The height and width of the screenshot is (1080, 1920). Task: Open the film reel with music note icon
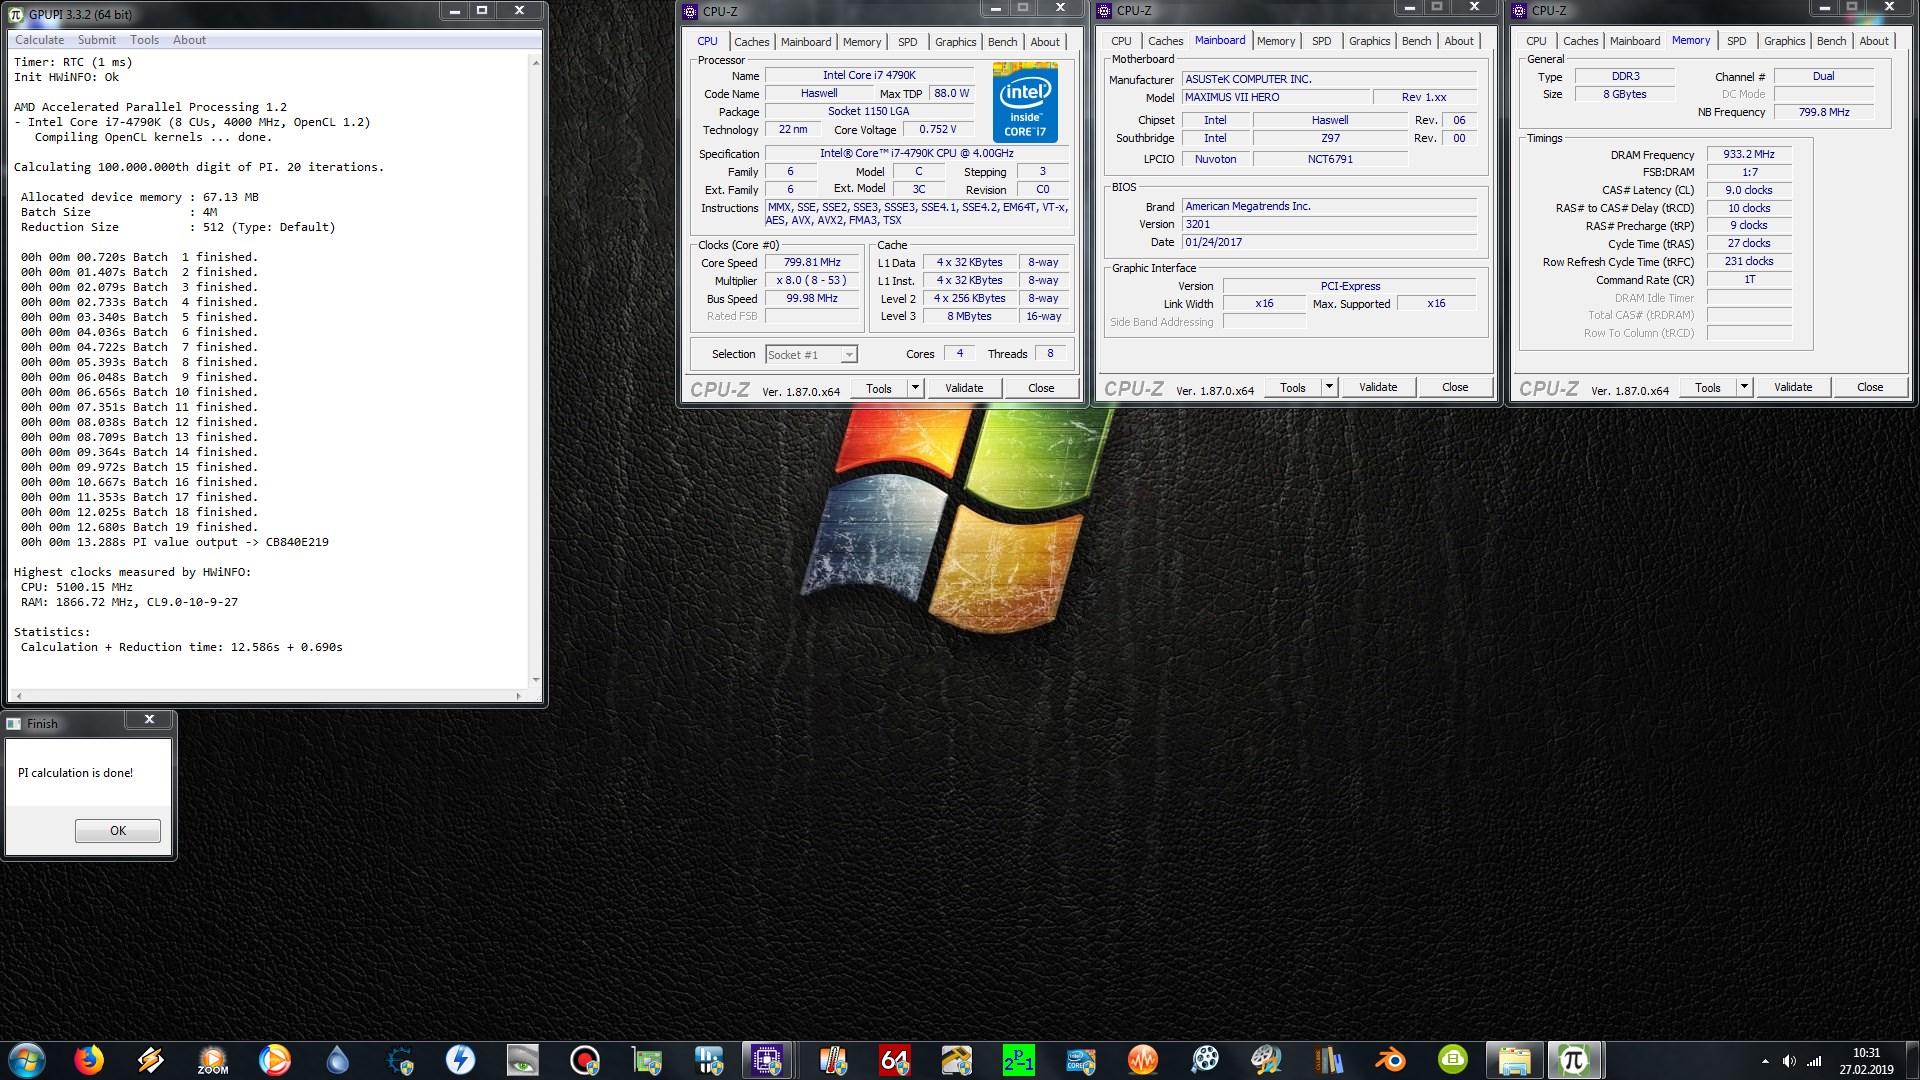point(1267,1060)
